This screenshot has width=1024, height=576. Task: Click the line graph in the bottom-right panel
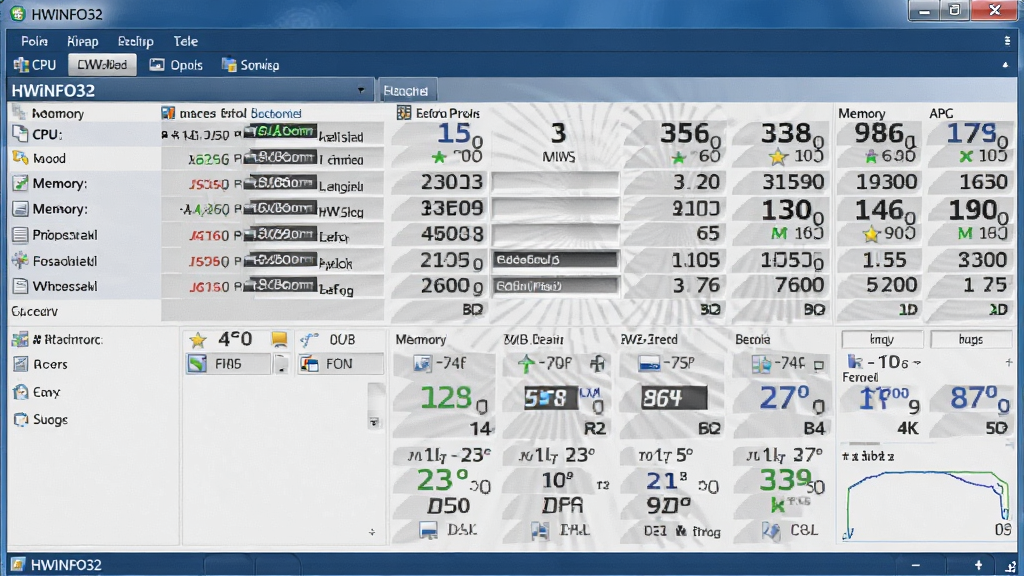[x=927, y=505]
